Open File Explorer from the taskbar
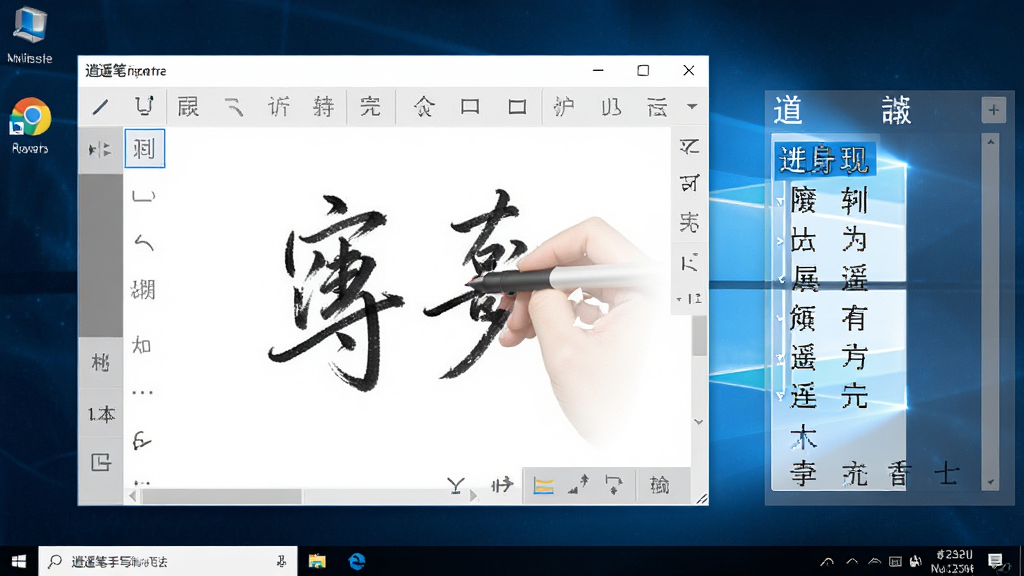This screenshot has width=1024, height=576. pos(317,561)
